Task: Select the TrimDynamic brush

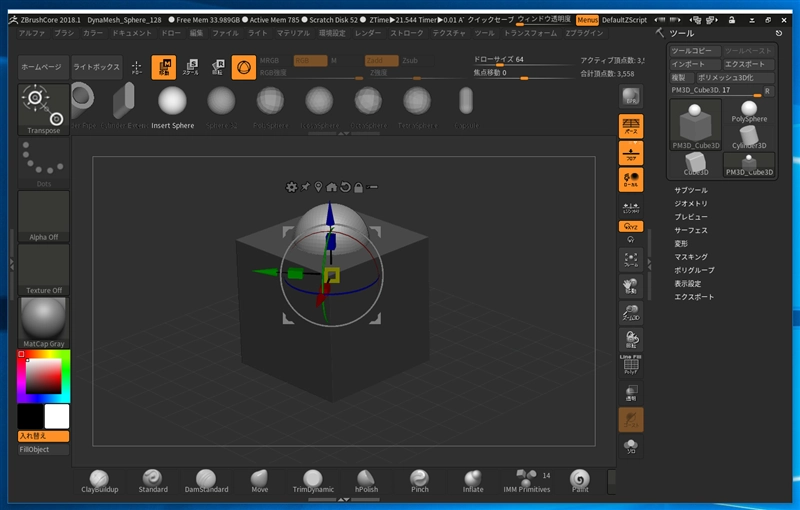Action: (313, 481)
